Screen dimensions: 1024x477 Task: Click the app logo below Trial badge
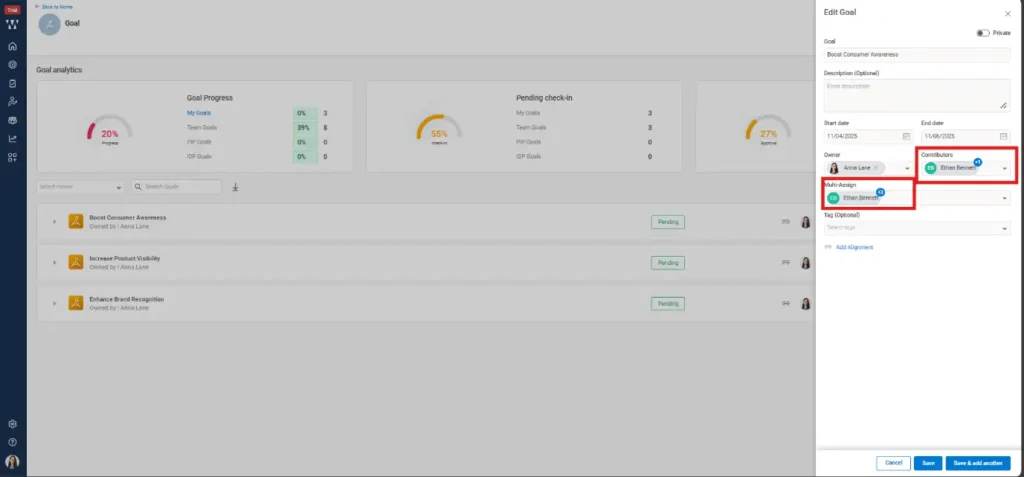pos(12,25)
